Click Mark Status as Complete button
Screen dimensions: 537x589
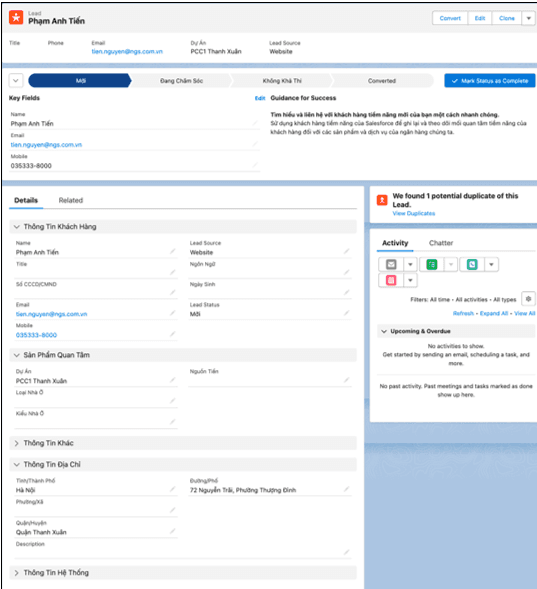pyautogui.click(x=490, y=81)
